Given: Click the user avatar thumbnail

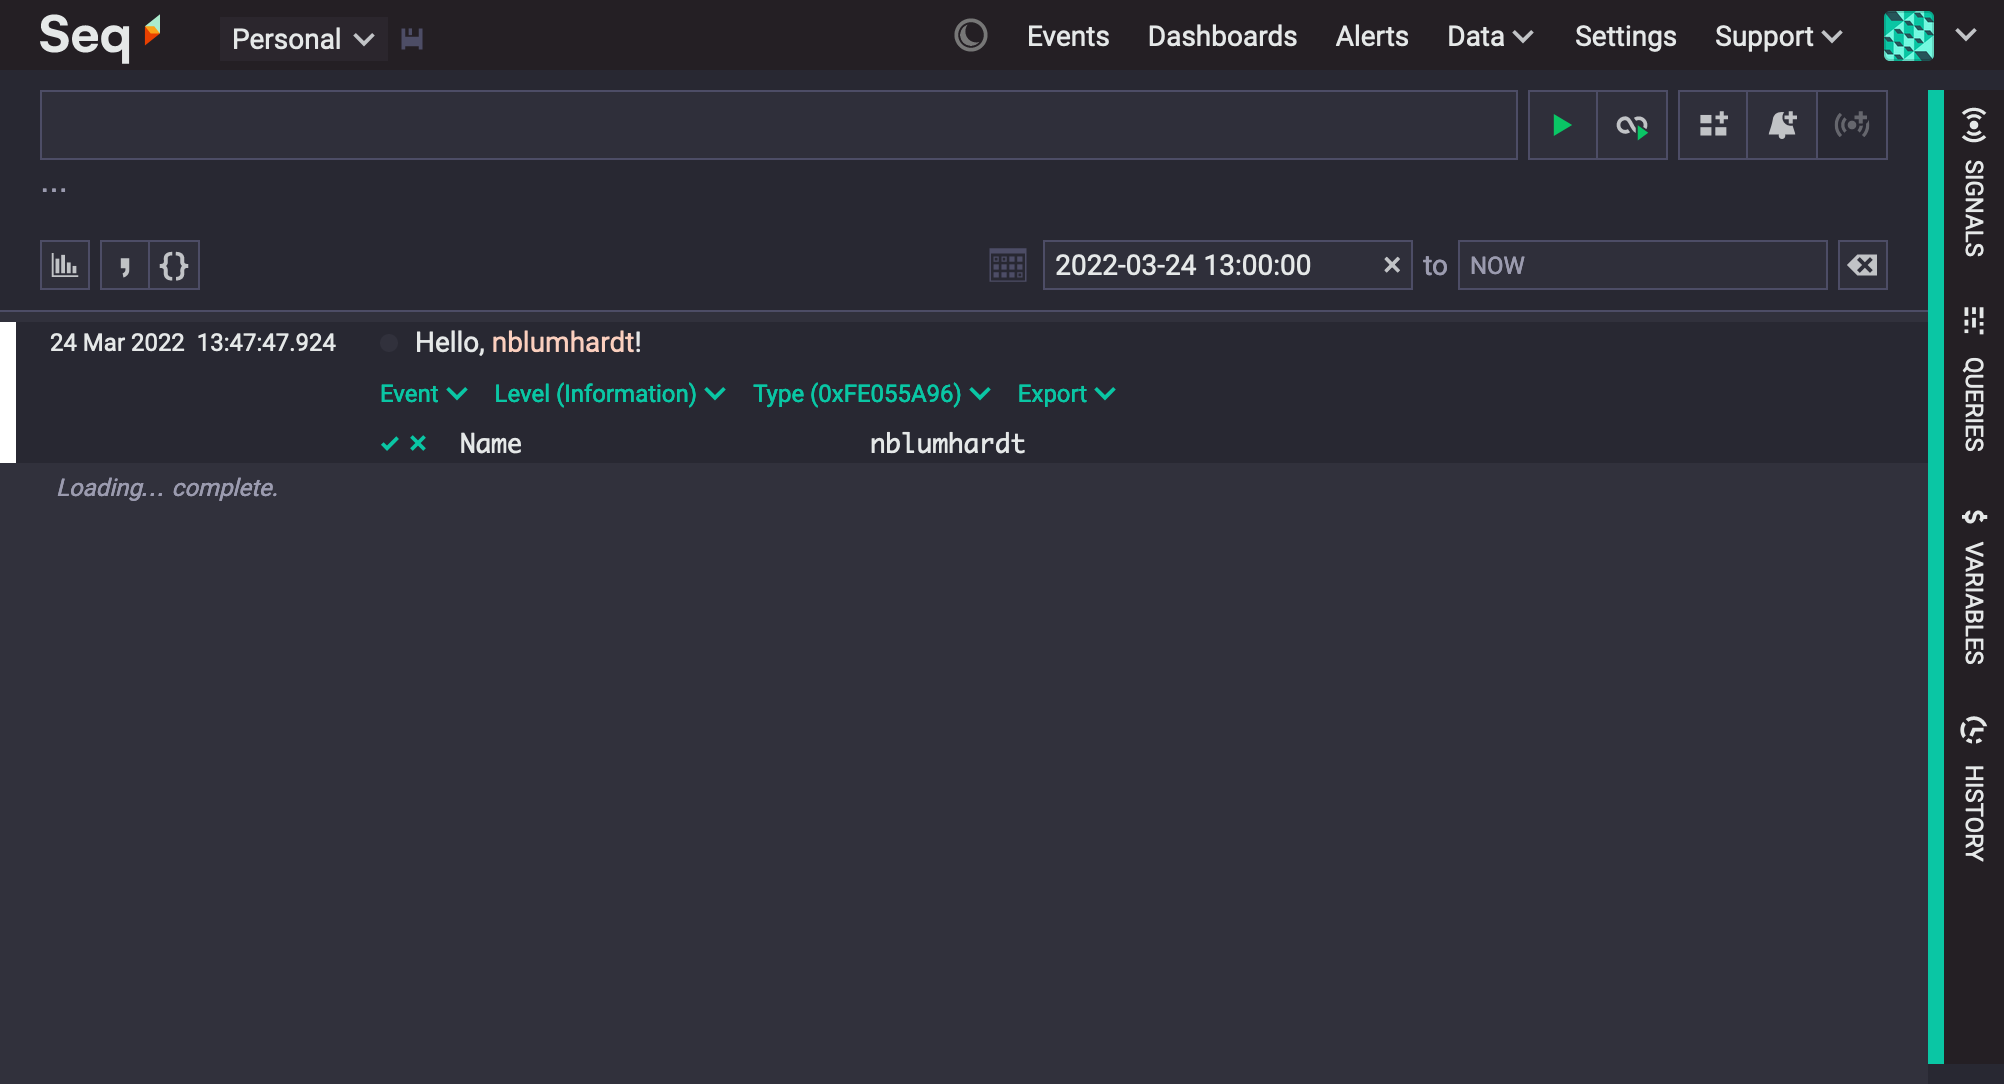Looking at the screenshot, I should coord(1908,36).
